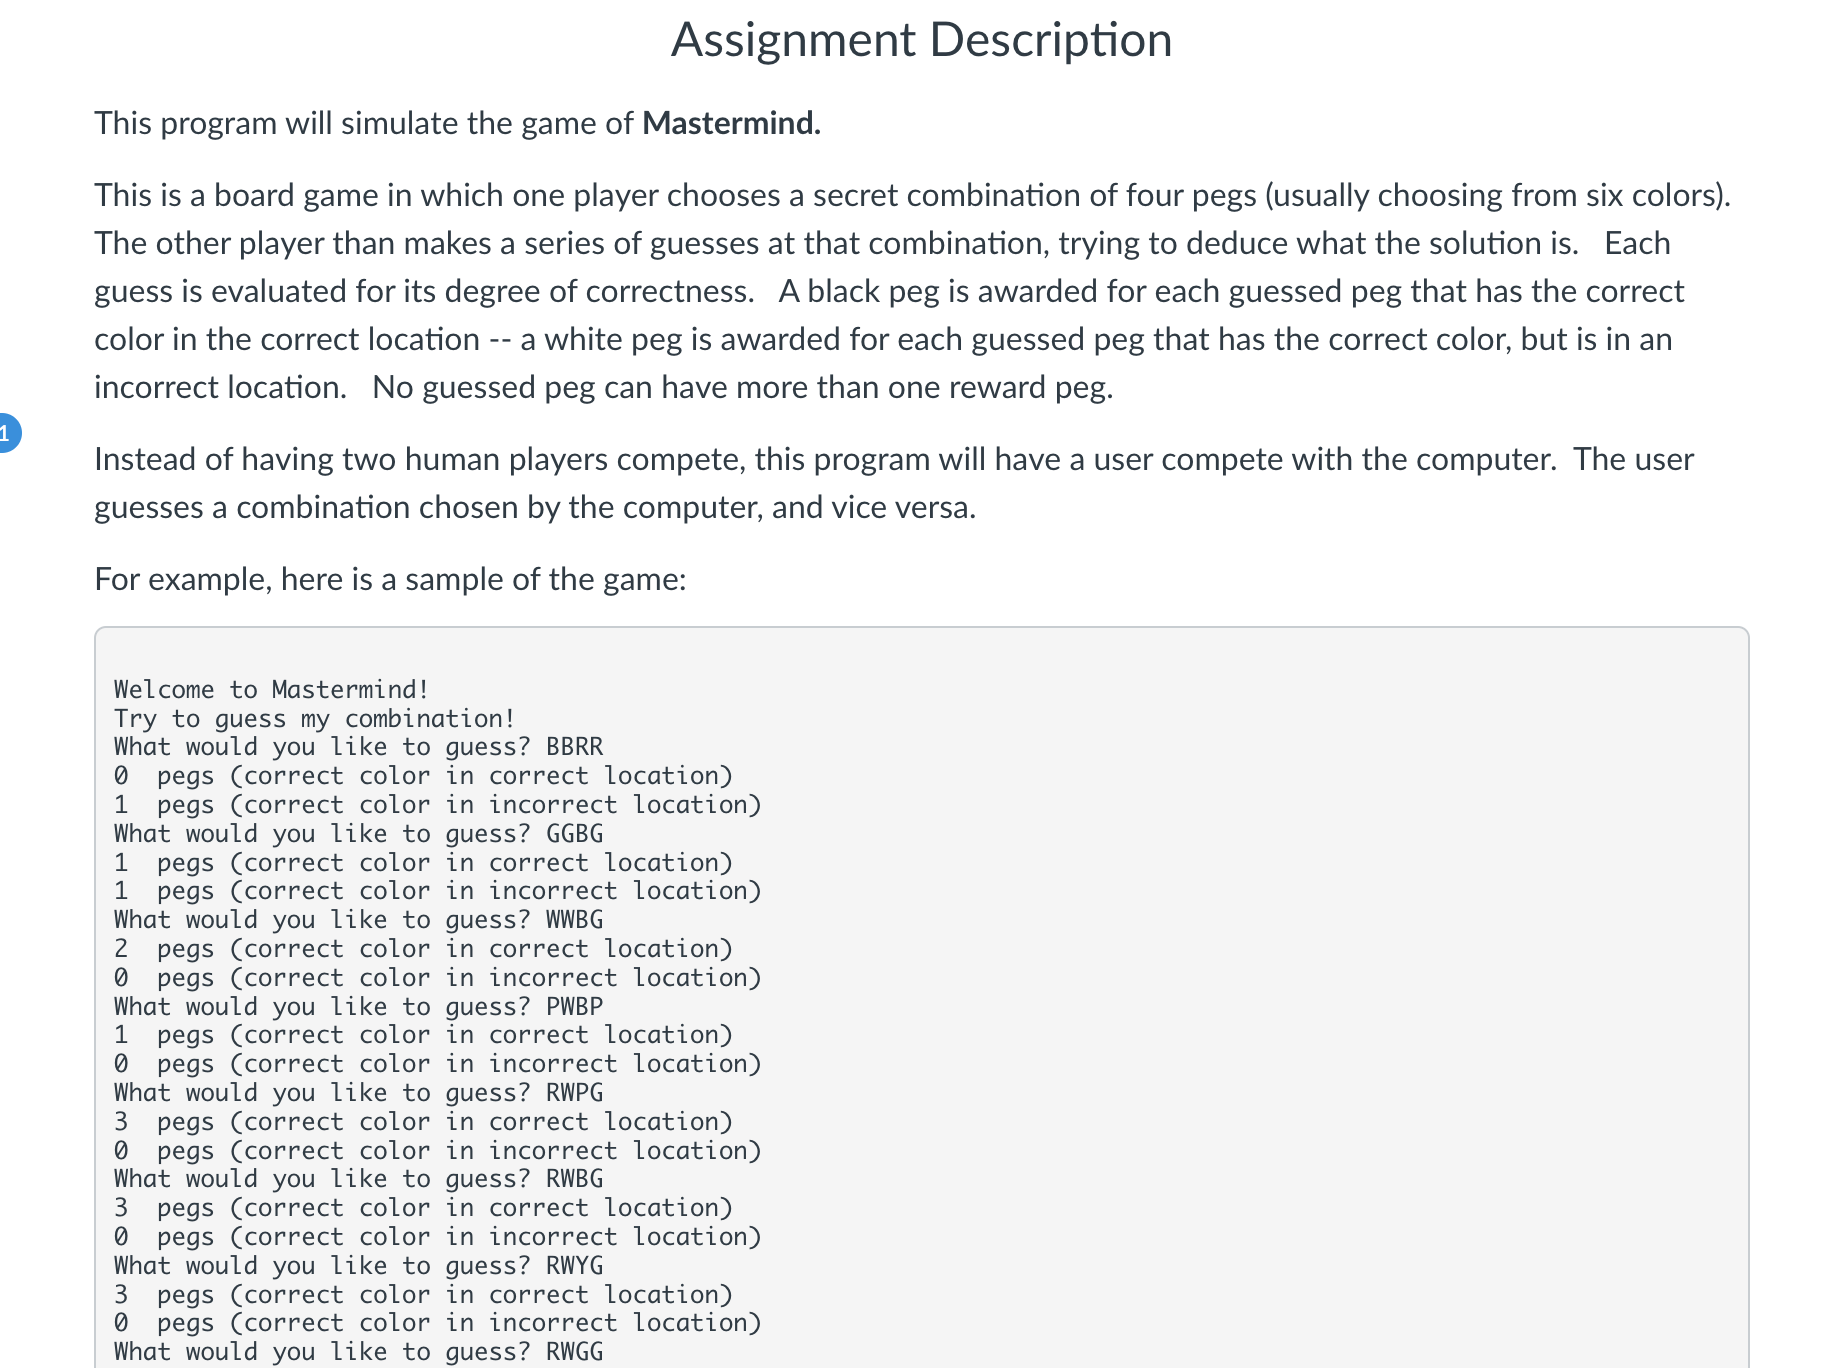The height and width of the screenshot is (1368, 1848).
Task: Click the guess prompt showing RWBG
Action: (x=358, y=1178)
